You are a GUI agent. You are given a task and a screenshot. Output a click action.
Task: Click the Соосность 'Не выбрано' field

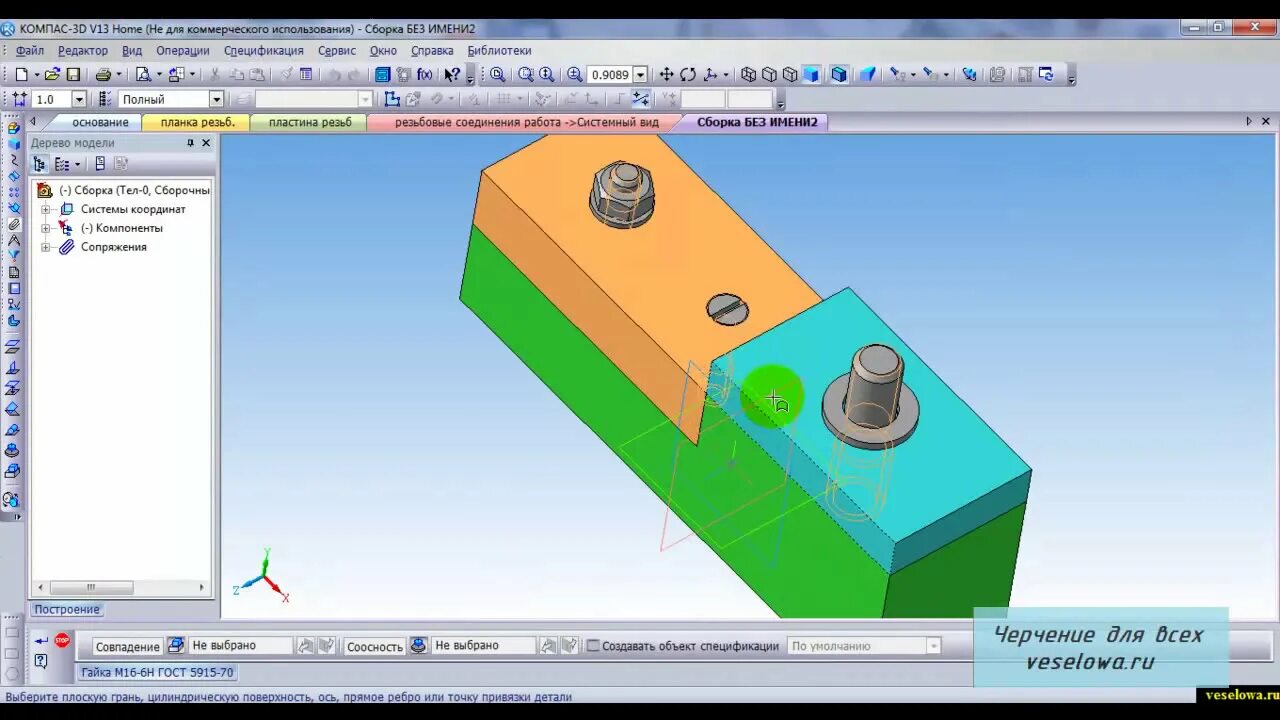tap(484, 645)
